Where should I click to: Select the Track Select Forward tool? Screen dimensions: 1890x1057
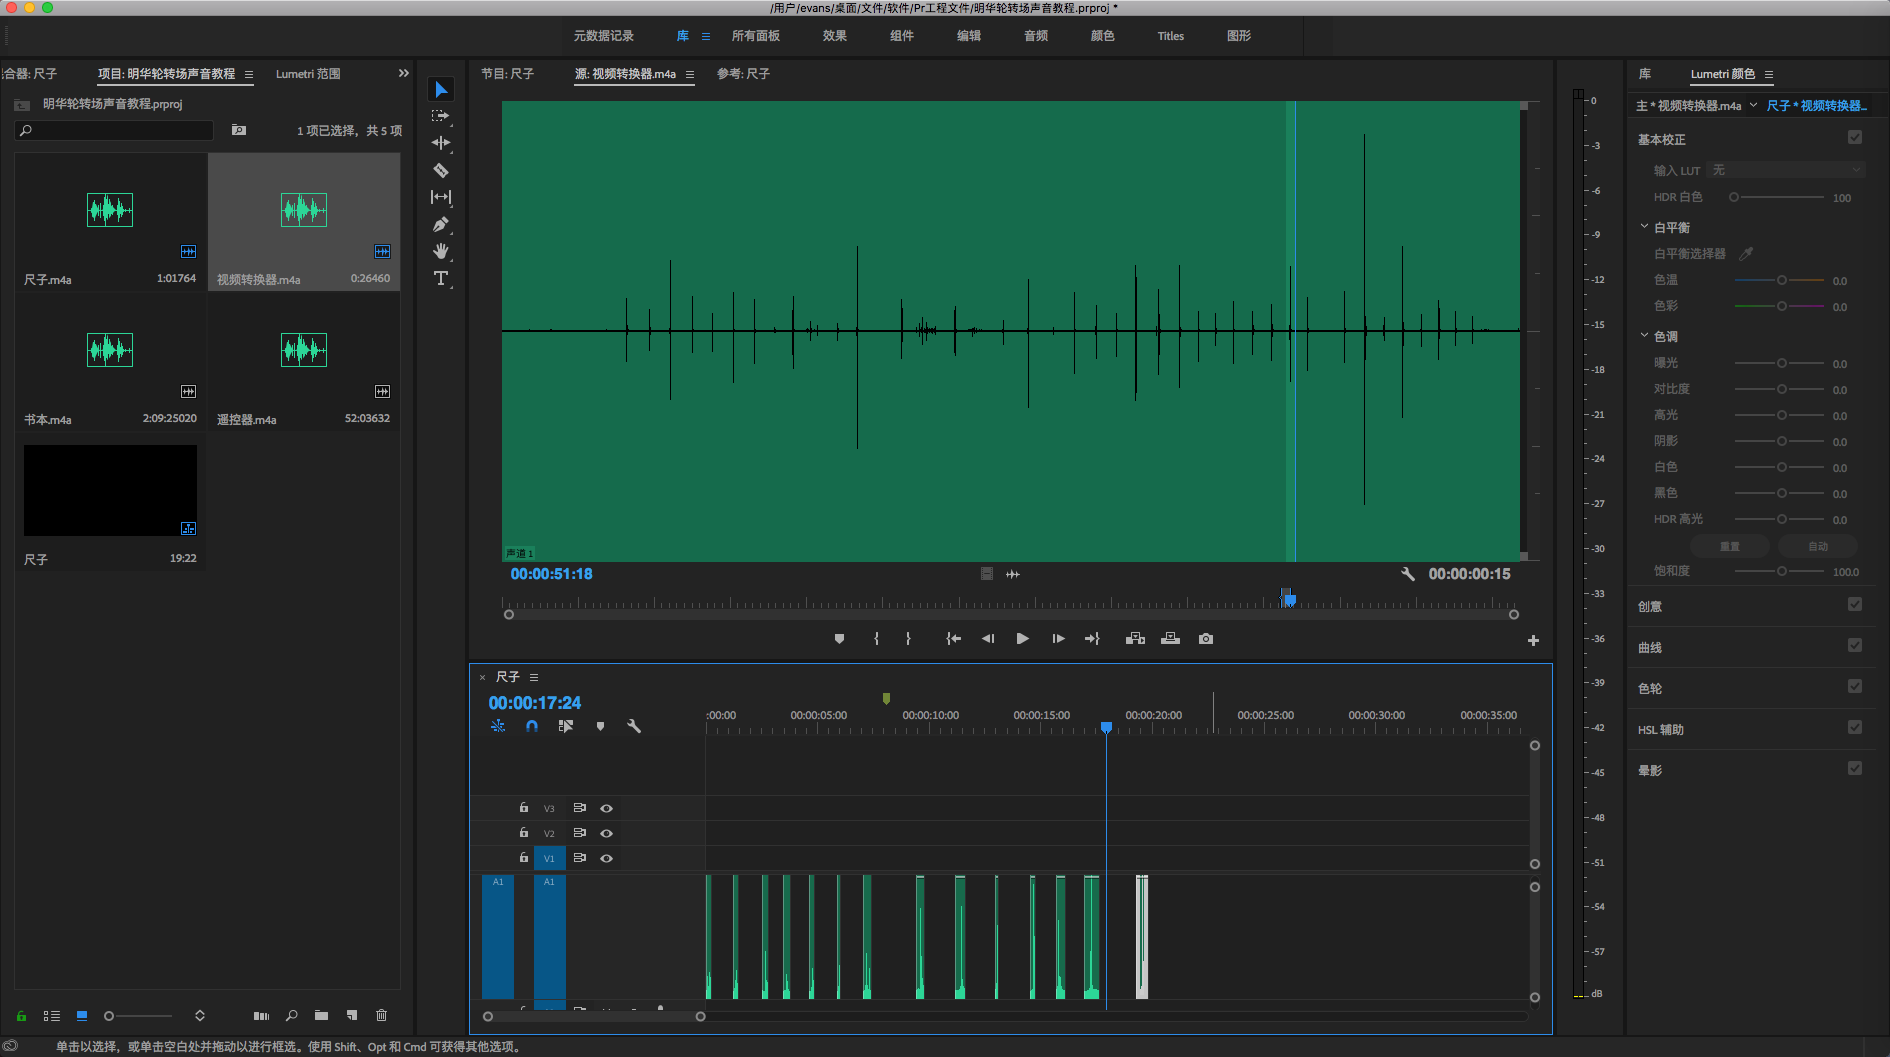tap(441, 116)
